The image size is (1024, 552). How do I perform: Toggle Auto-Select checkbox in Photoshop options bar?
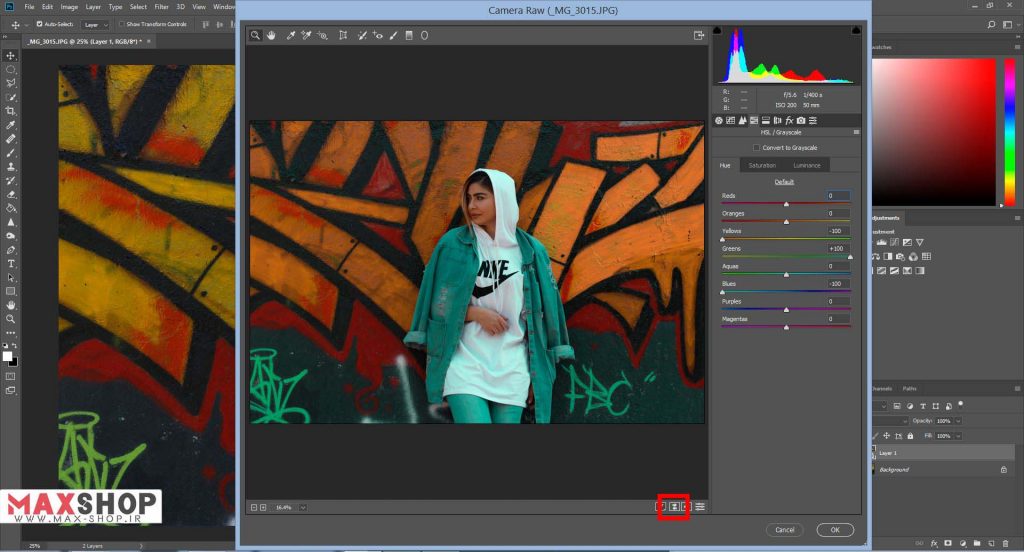coord(39,24)
